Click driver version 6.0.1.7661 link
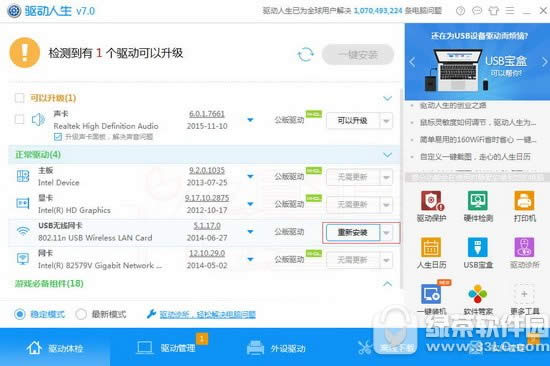 pos(207,114)
